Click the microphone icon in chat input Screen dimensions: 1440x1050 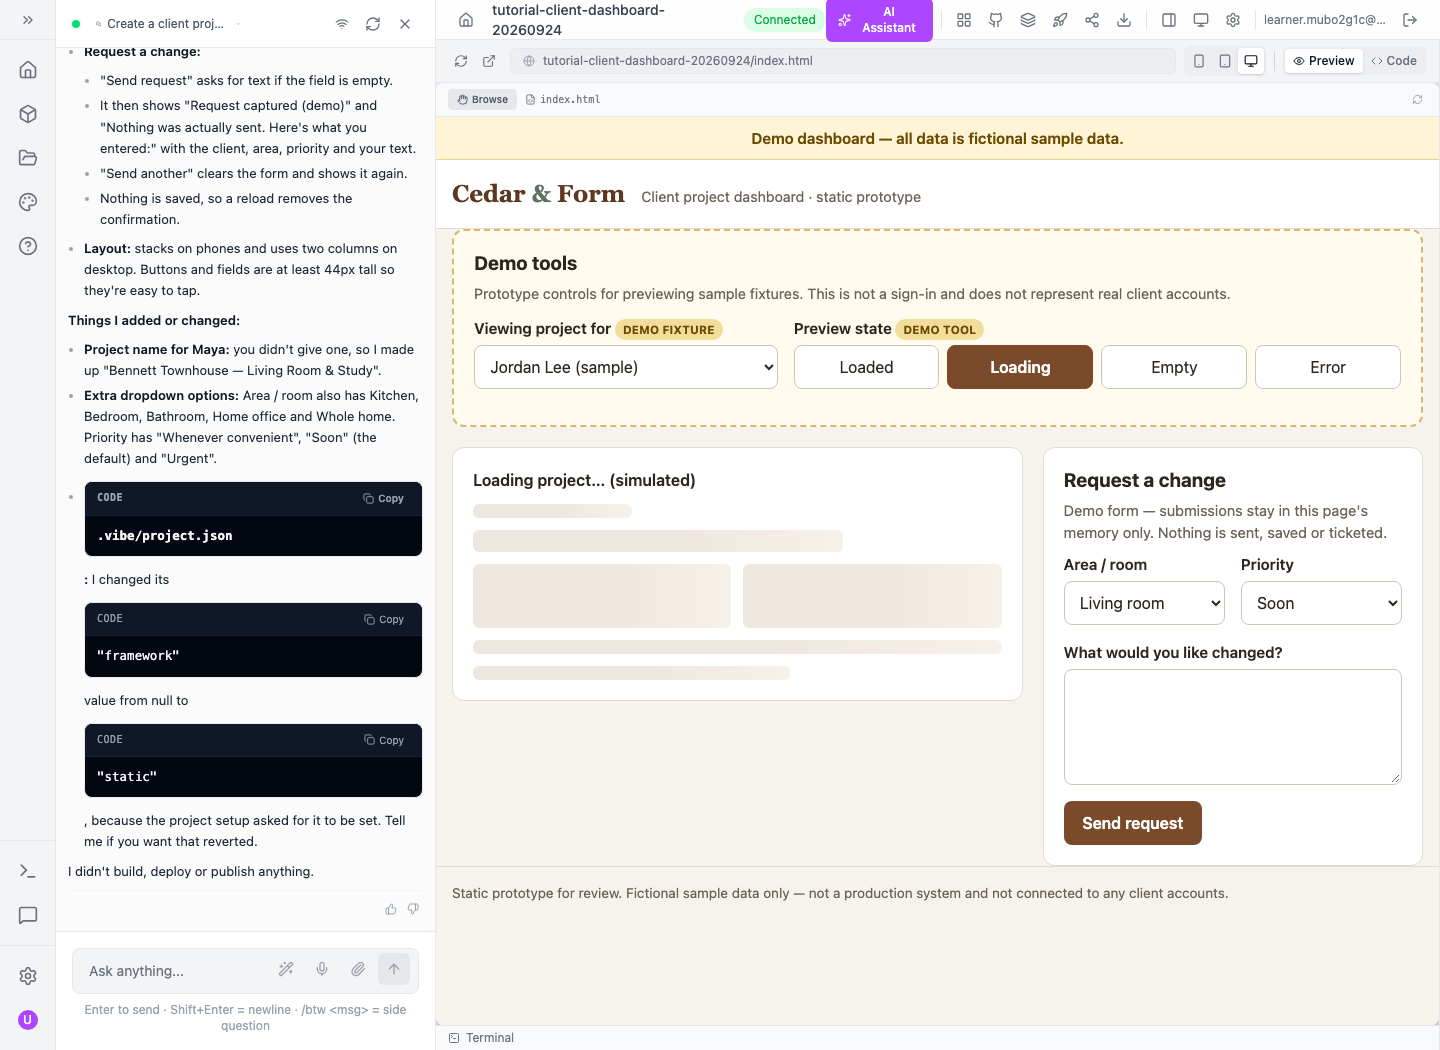[322, 969]
